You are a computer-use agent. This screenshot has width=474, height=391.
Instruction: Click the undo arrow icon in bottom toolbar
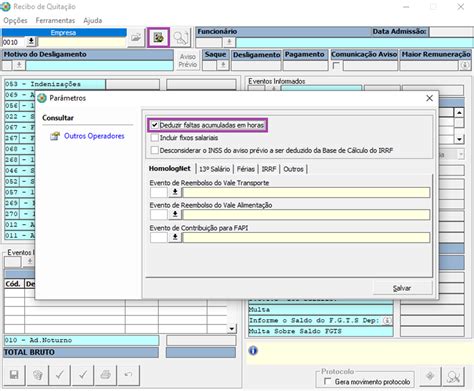pyautogui.click(x=128, y=375)
